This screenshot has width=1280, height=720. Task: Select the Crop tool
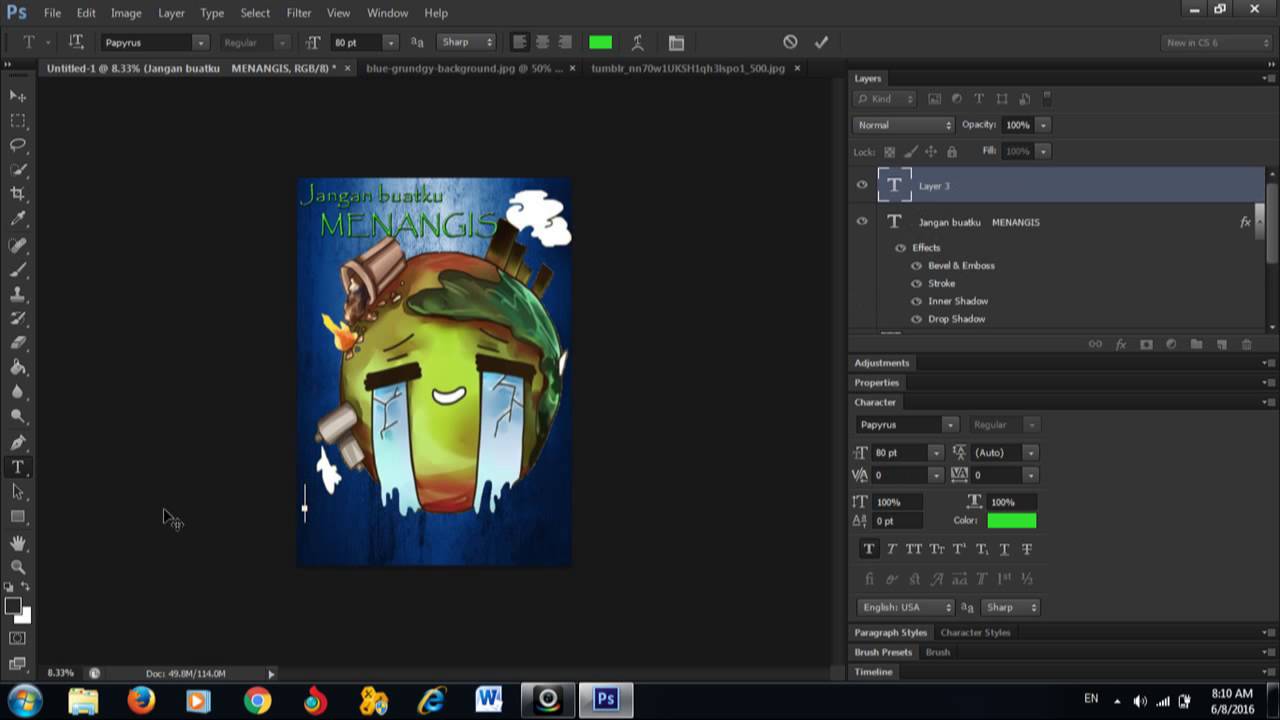pos(18,194)
